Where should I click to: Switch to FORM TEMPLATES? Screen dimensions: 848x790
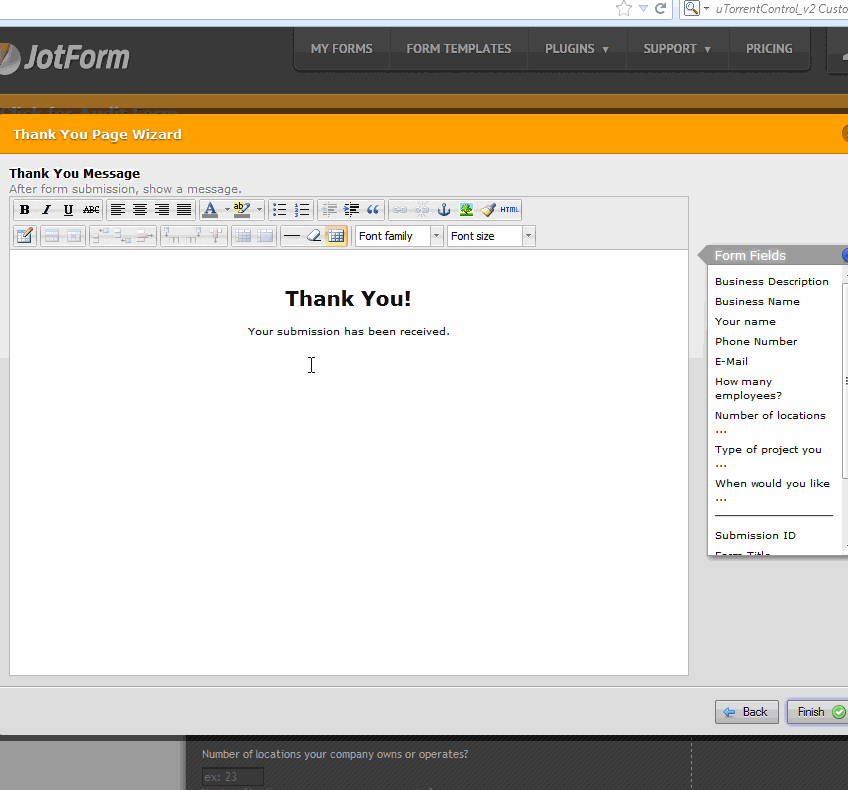coord(459,48)
